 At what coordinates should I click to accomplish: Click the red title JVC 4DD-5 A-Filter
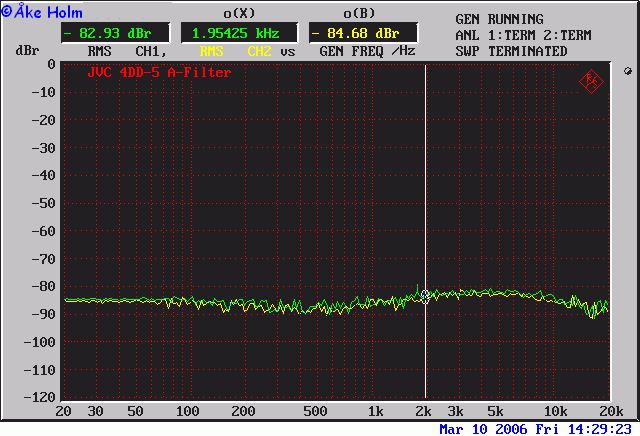coord(159,73)
